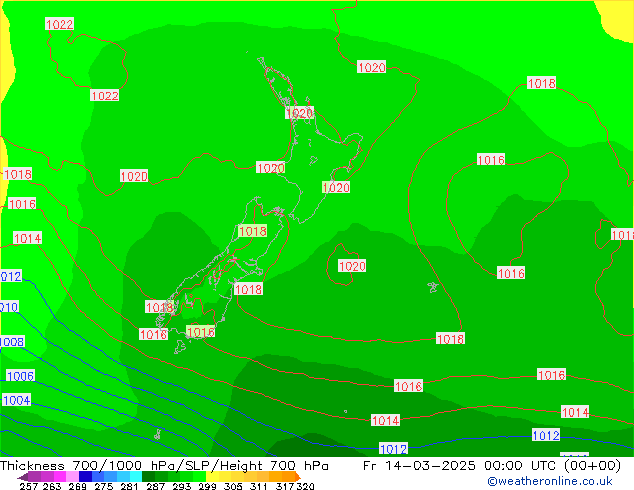Click the legend value 287

point(155,486)
